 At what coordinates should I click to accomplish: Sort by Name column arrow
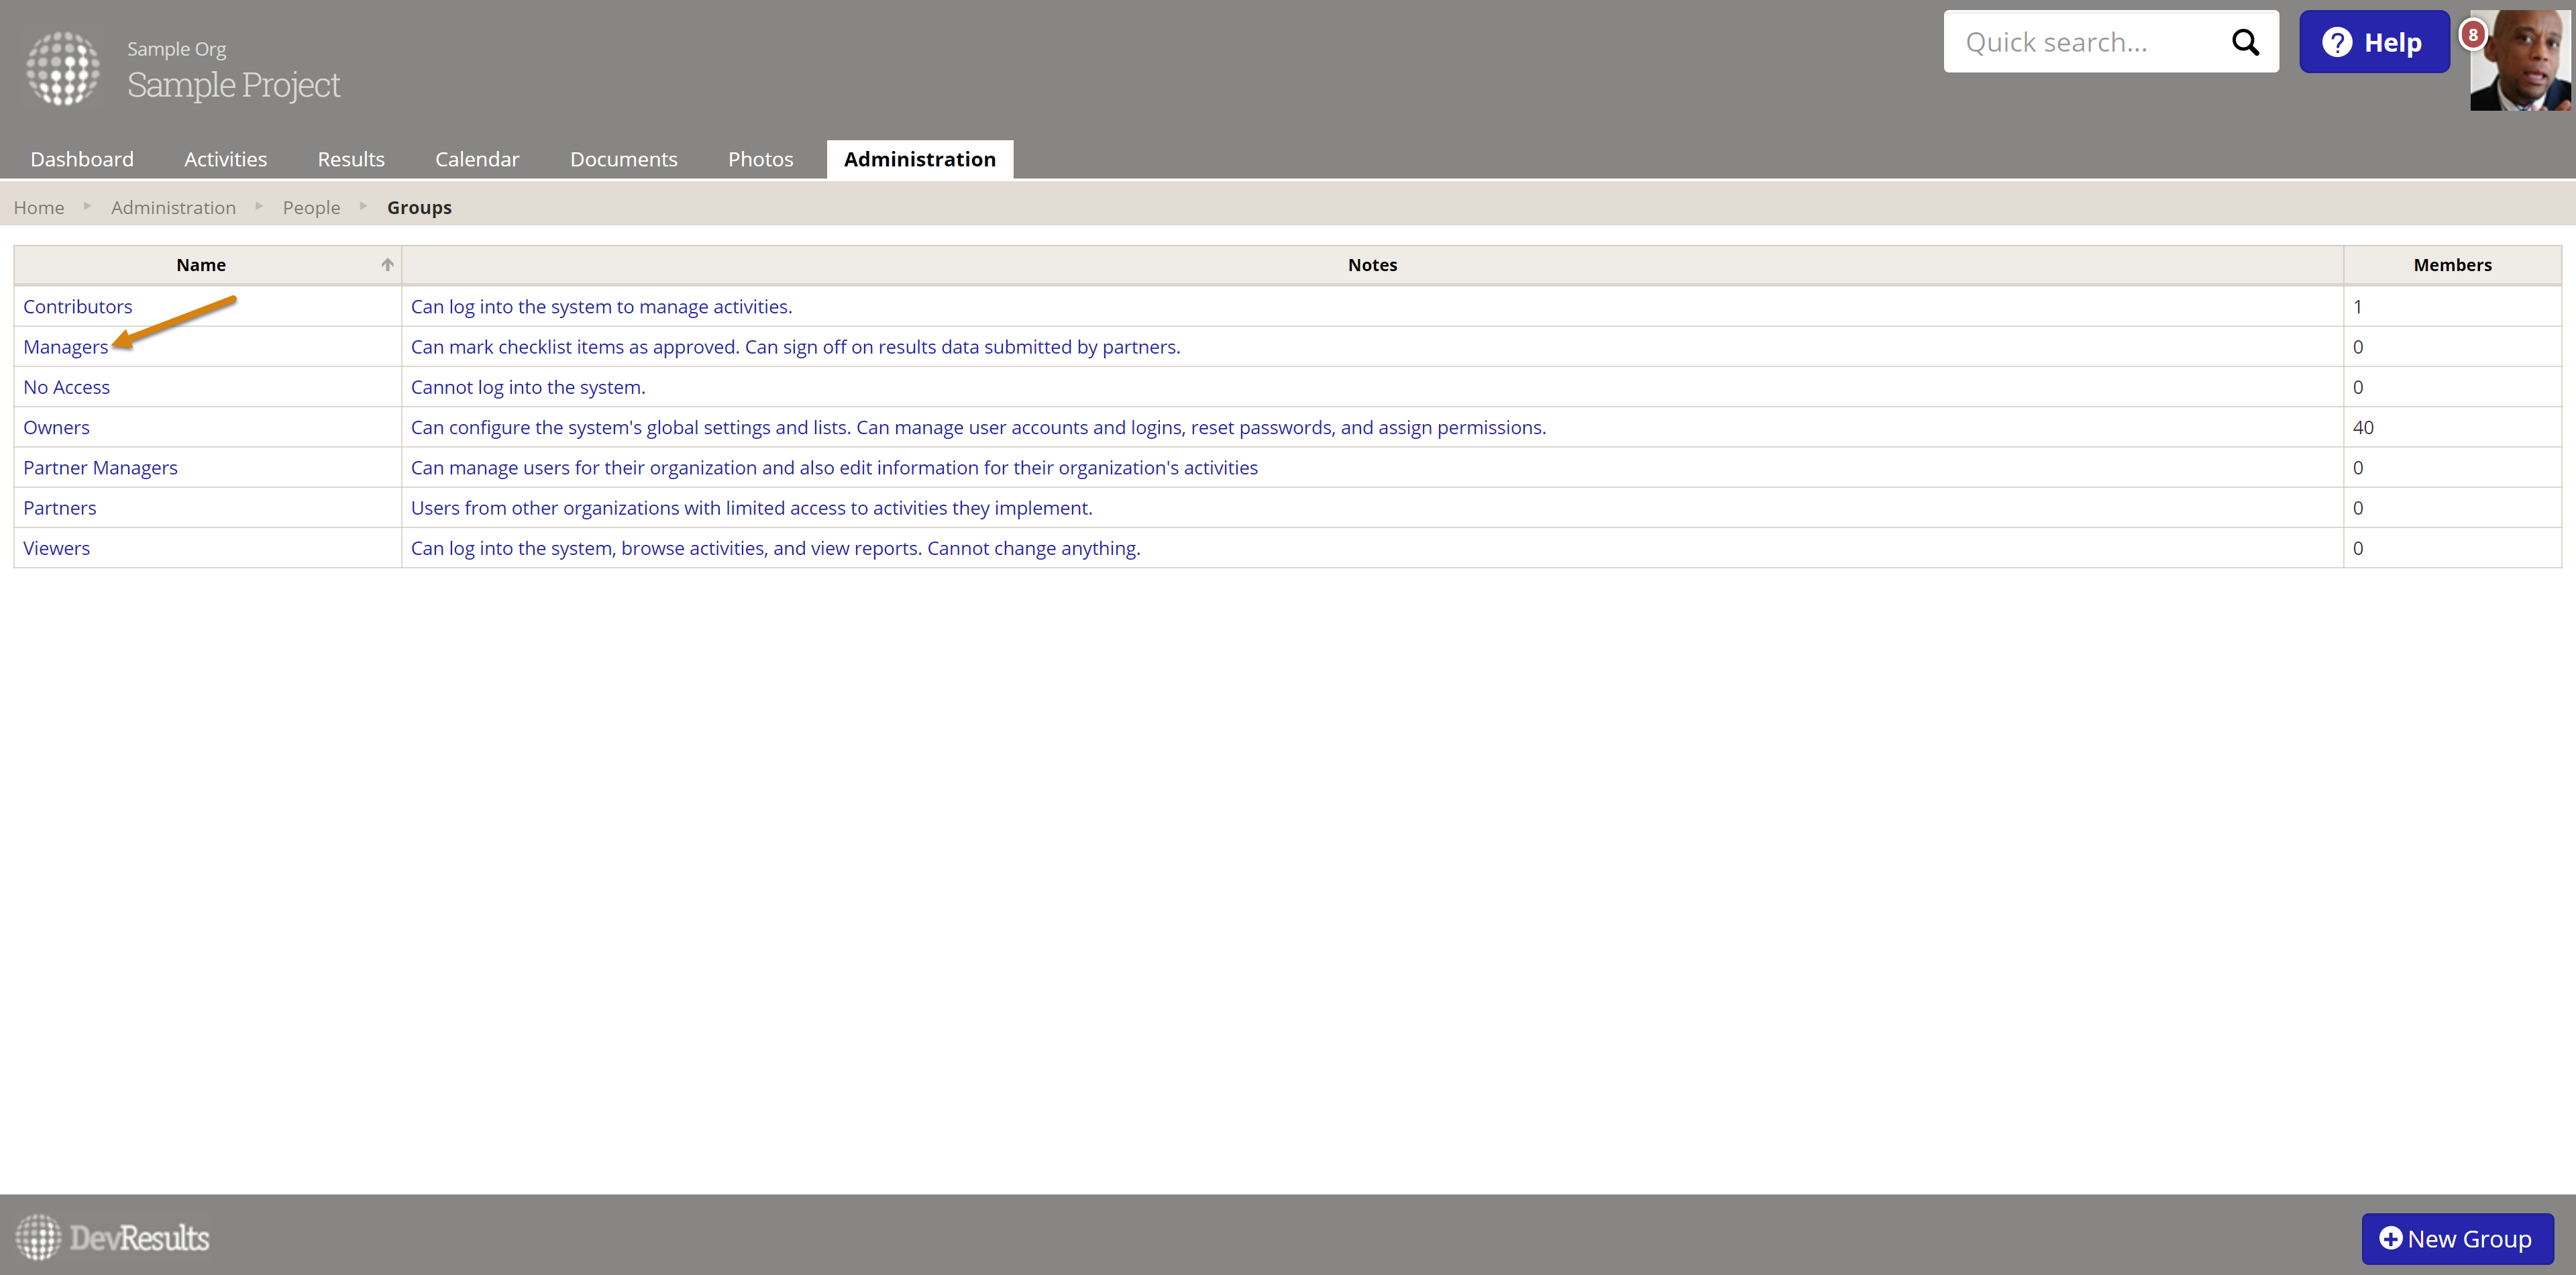[x=387, y=265]
